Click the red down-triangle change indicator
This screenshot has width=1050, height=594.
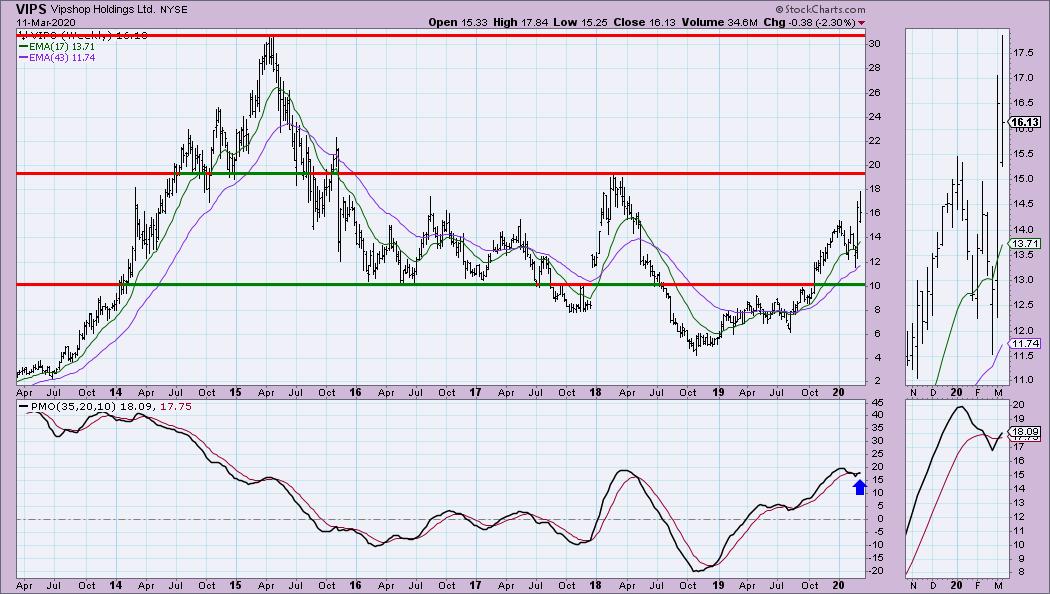pos(861,23)
